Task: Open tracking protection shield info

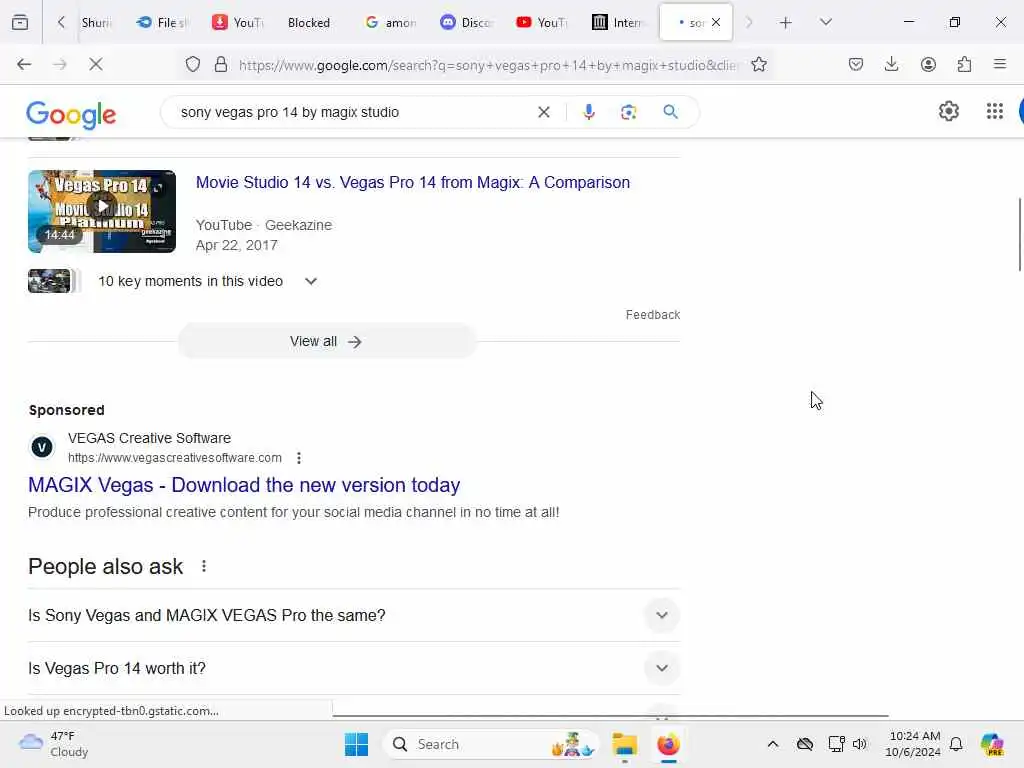Action: 193,64
